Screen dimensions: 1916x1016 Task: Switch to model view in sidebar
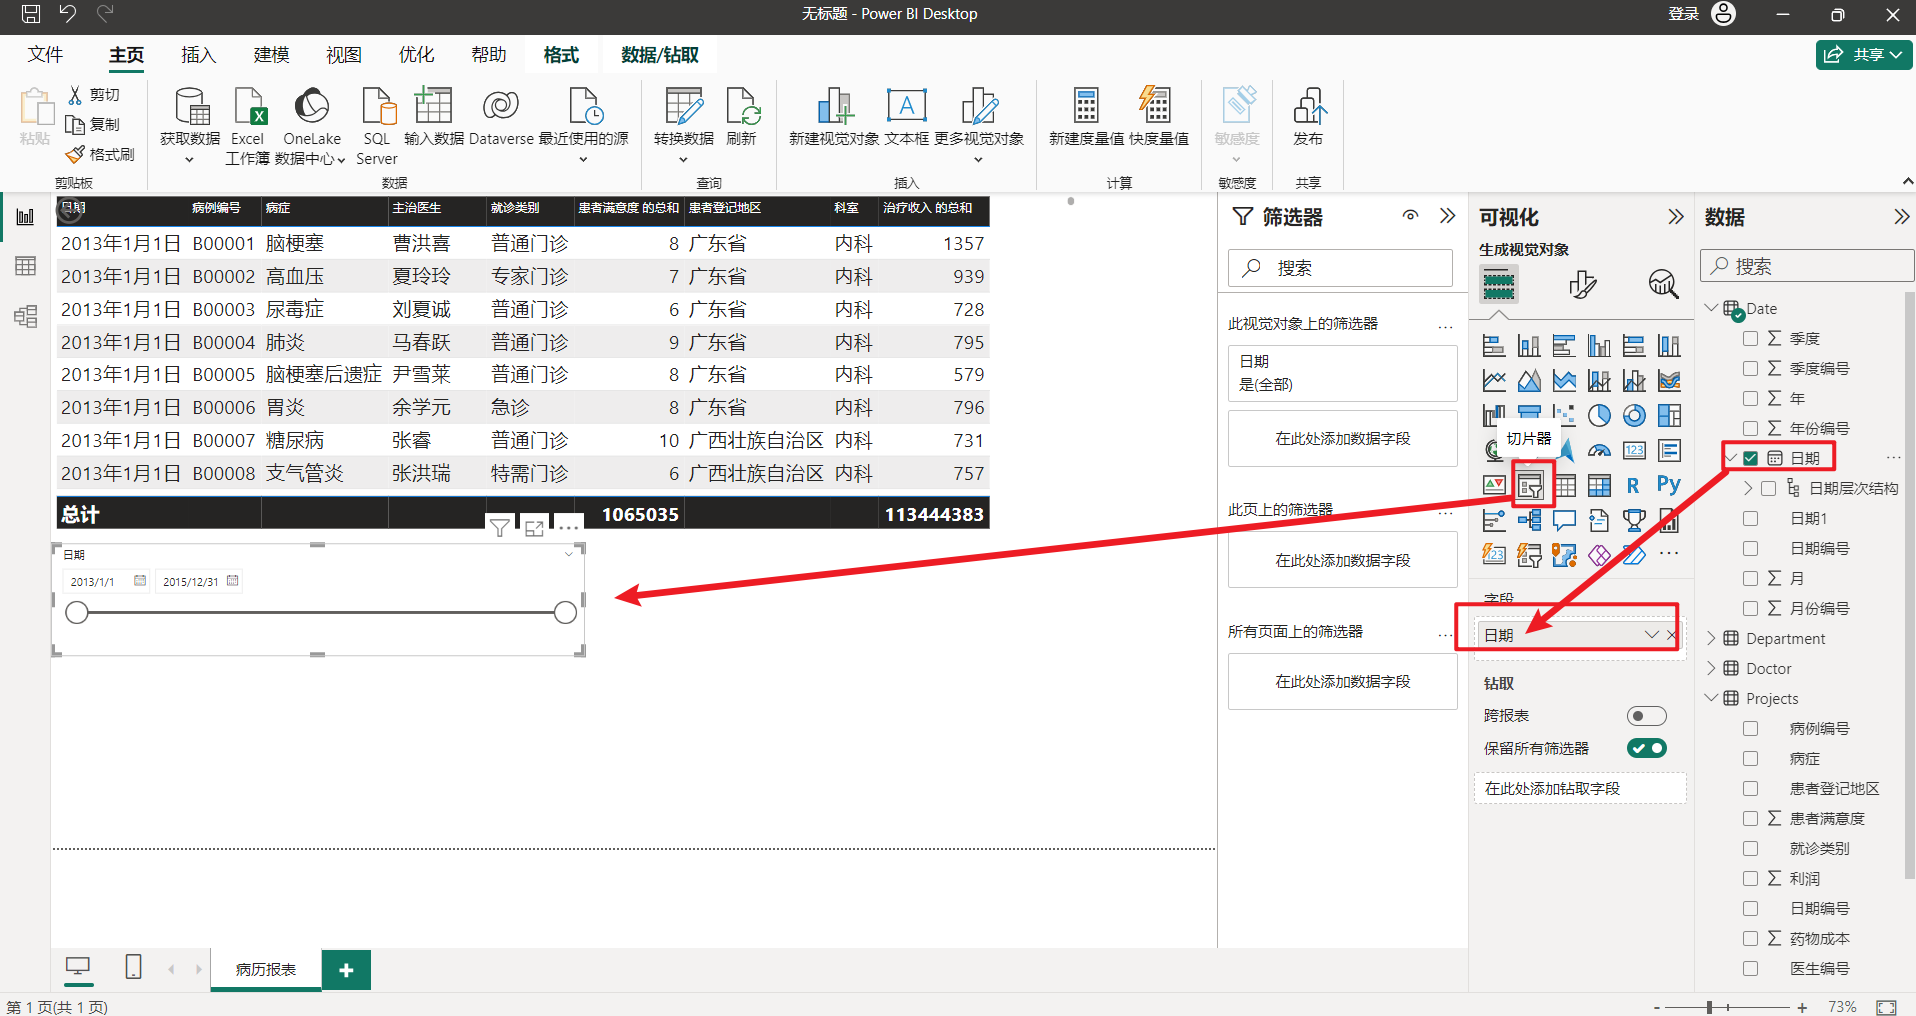coord(25,316)
